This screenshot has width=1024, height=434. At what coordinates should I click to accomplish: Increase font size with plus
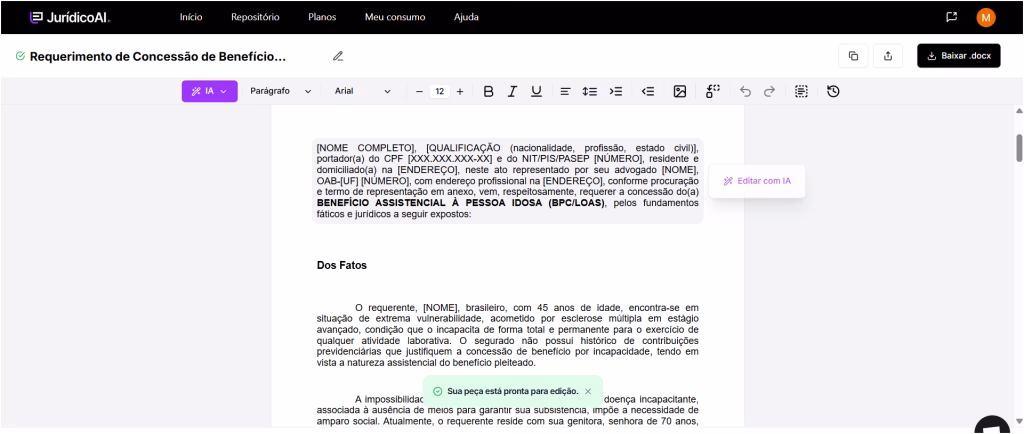(x=460, y=91)
